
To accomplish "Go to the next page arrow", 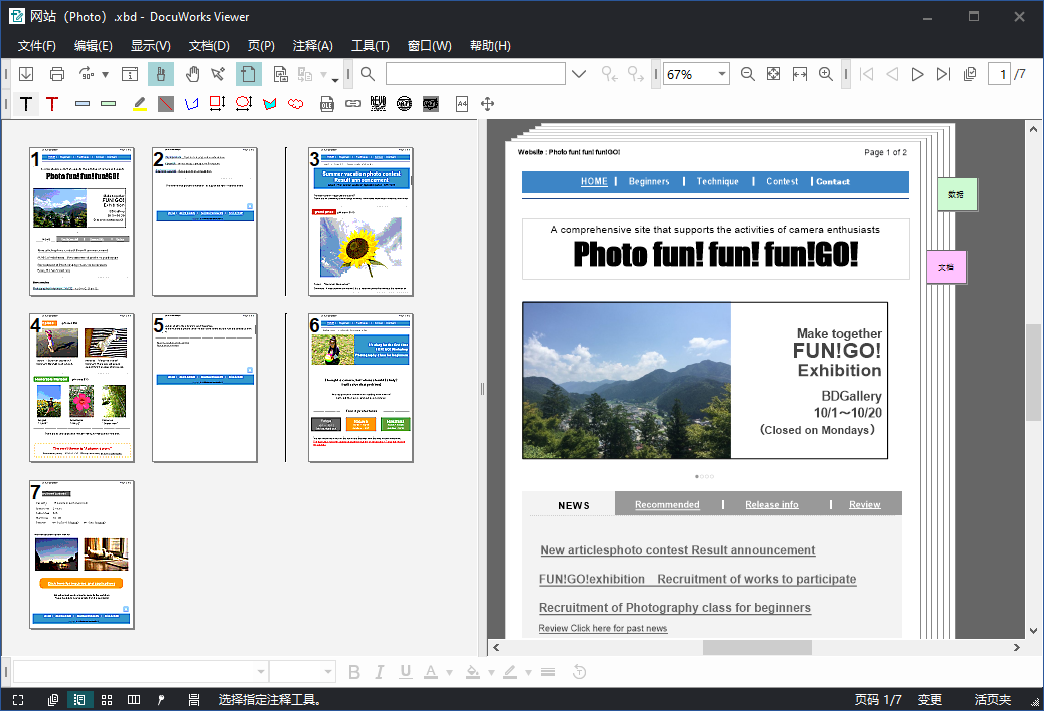I will [917, 74].
